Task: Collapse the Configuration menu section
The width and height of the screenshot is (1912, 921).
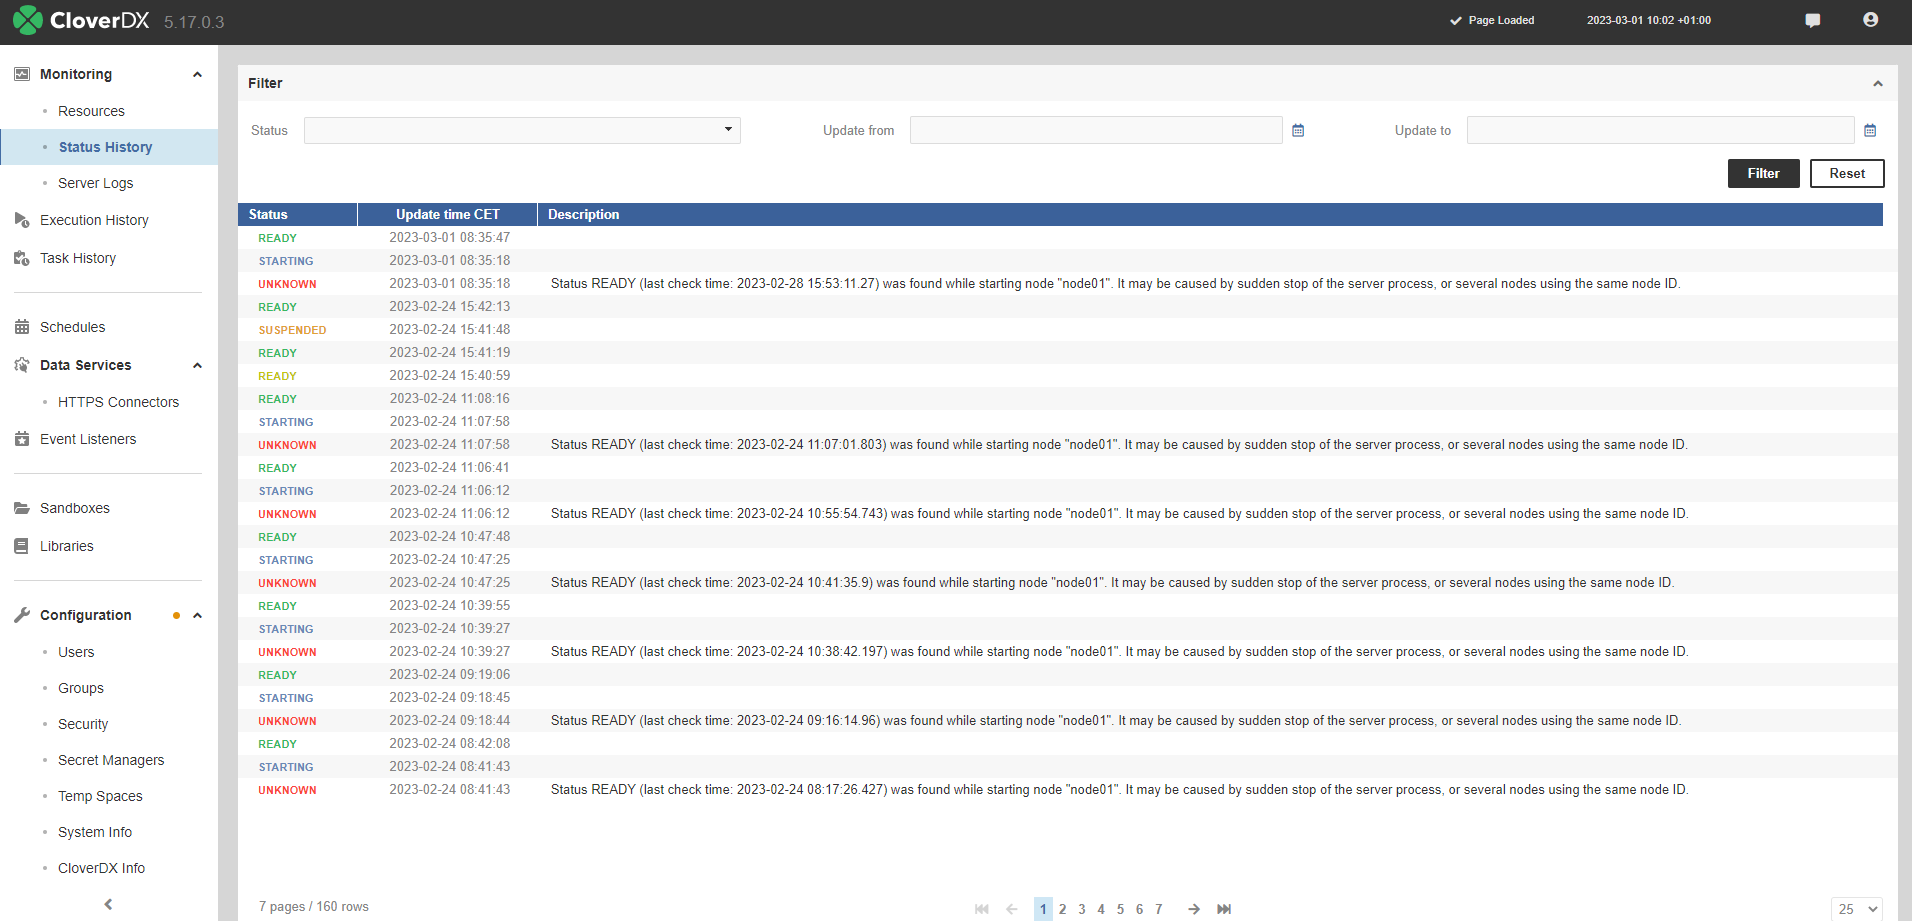Action: (197, 615)
